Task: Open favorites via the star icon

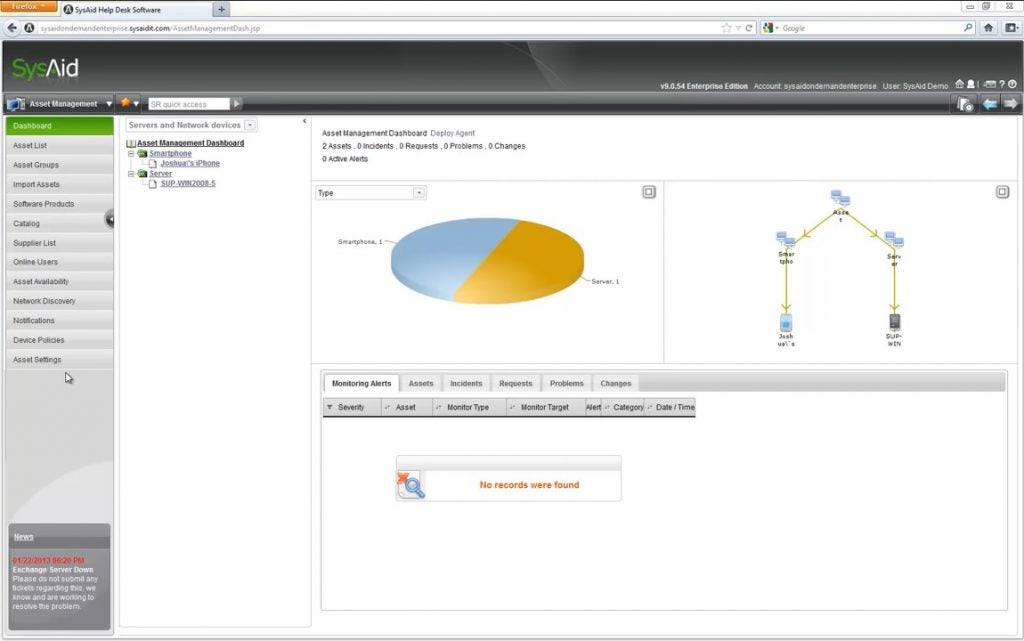Action: 126,103
